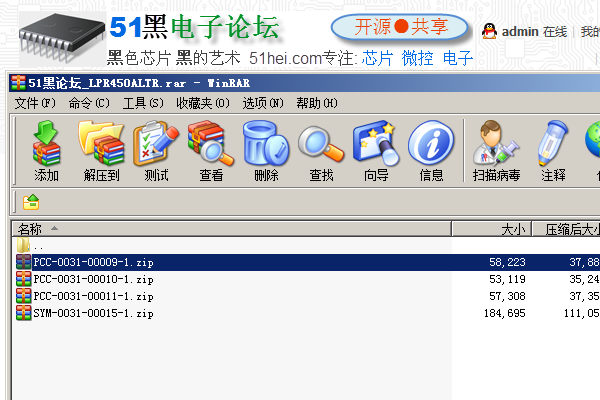Click size value 53,119

pos(507,279)
